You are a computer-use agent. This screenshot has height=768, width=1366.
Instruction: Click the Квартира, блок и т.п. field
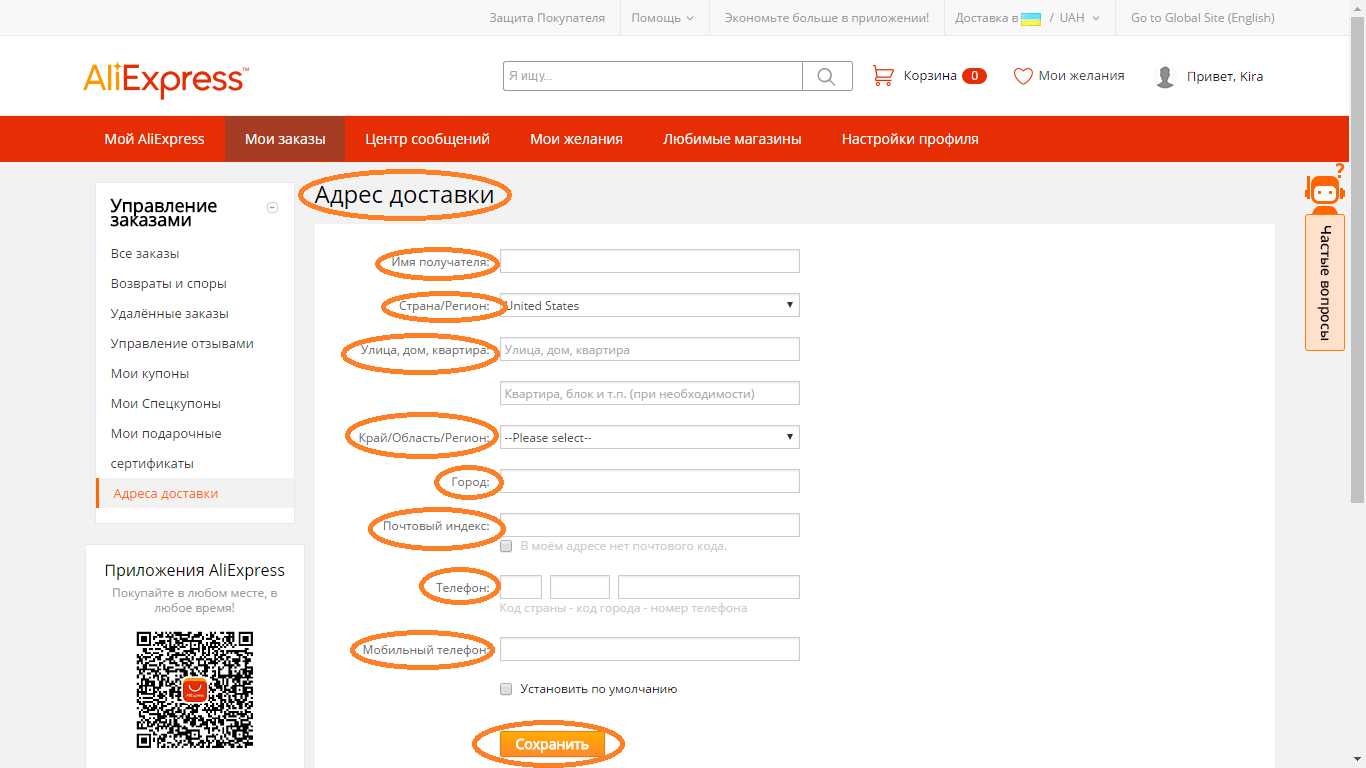click(x=650, y=393)
